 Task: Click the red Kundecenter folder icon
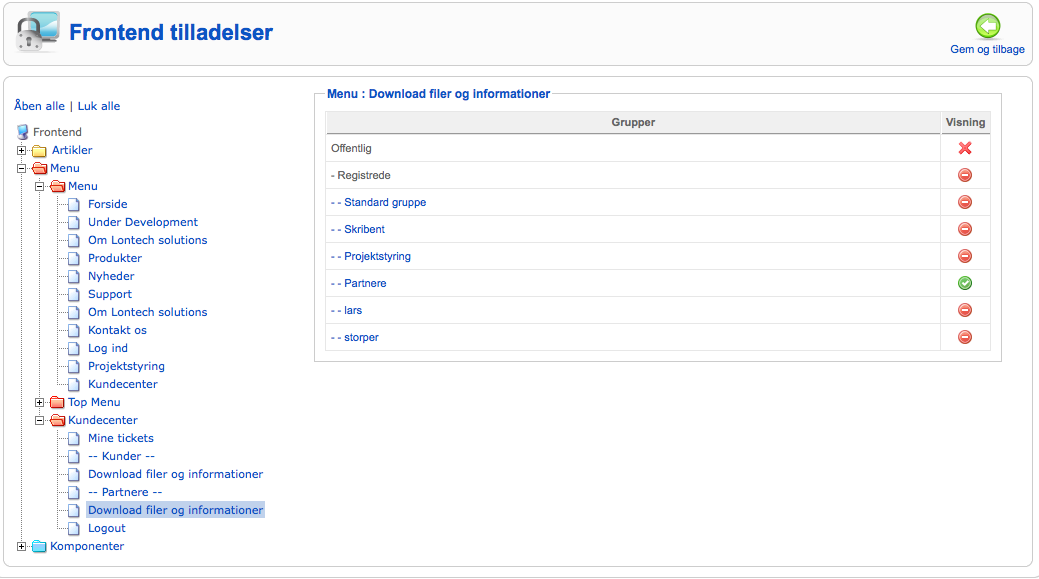(x=57, y=421)
